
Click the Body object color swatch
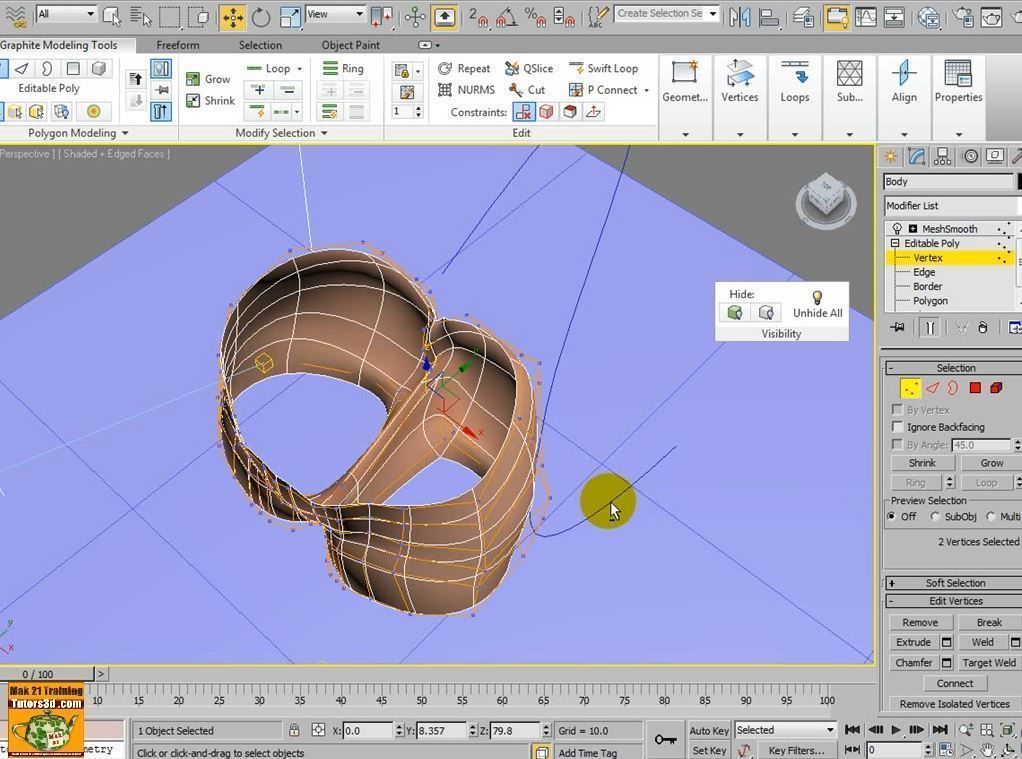point(1019,181)
